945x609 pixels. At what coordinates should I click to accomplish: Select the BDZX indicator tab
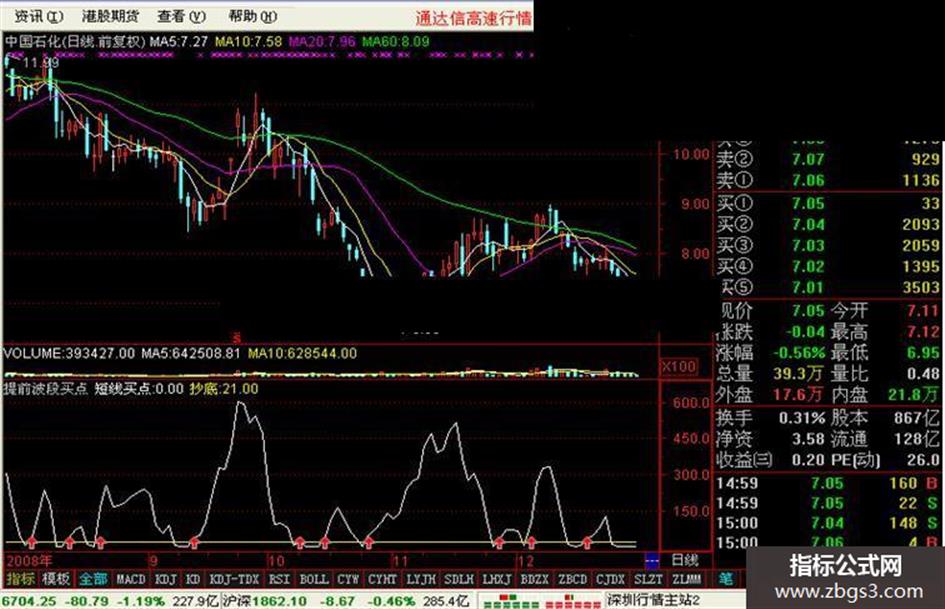[534, 579]
